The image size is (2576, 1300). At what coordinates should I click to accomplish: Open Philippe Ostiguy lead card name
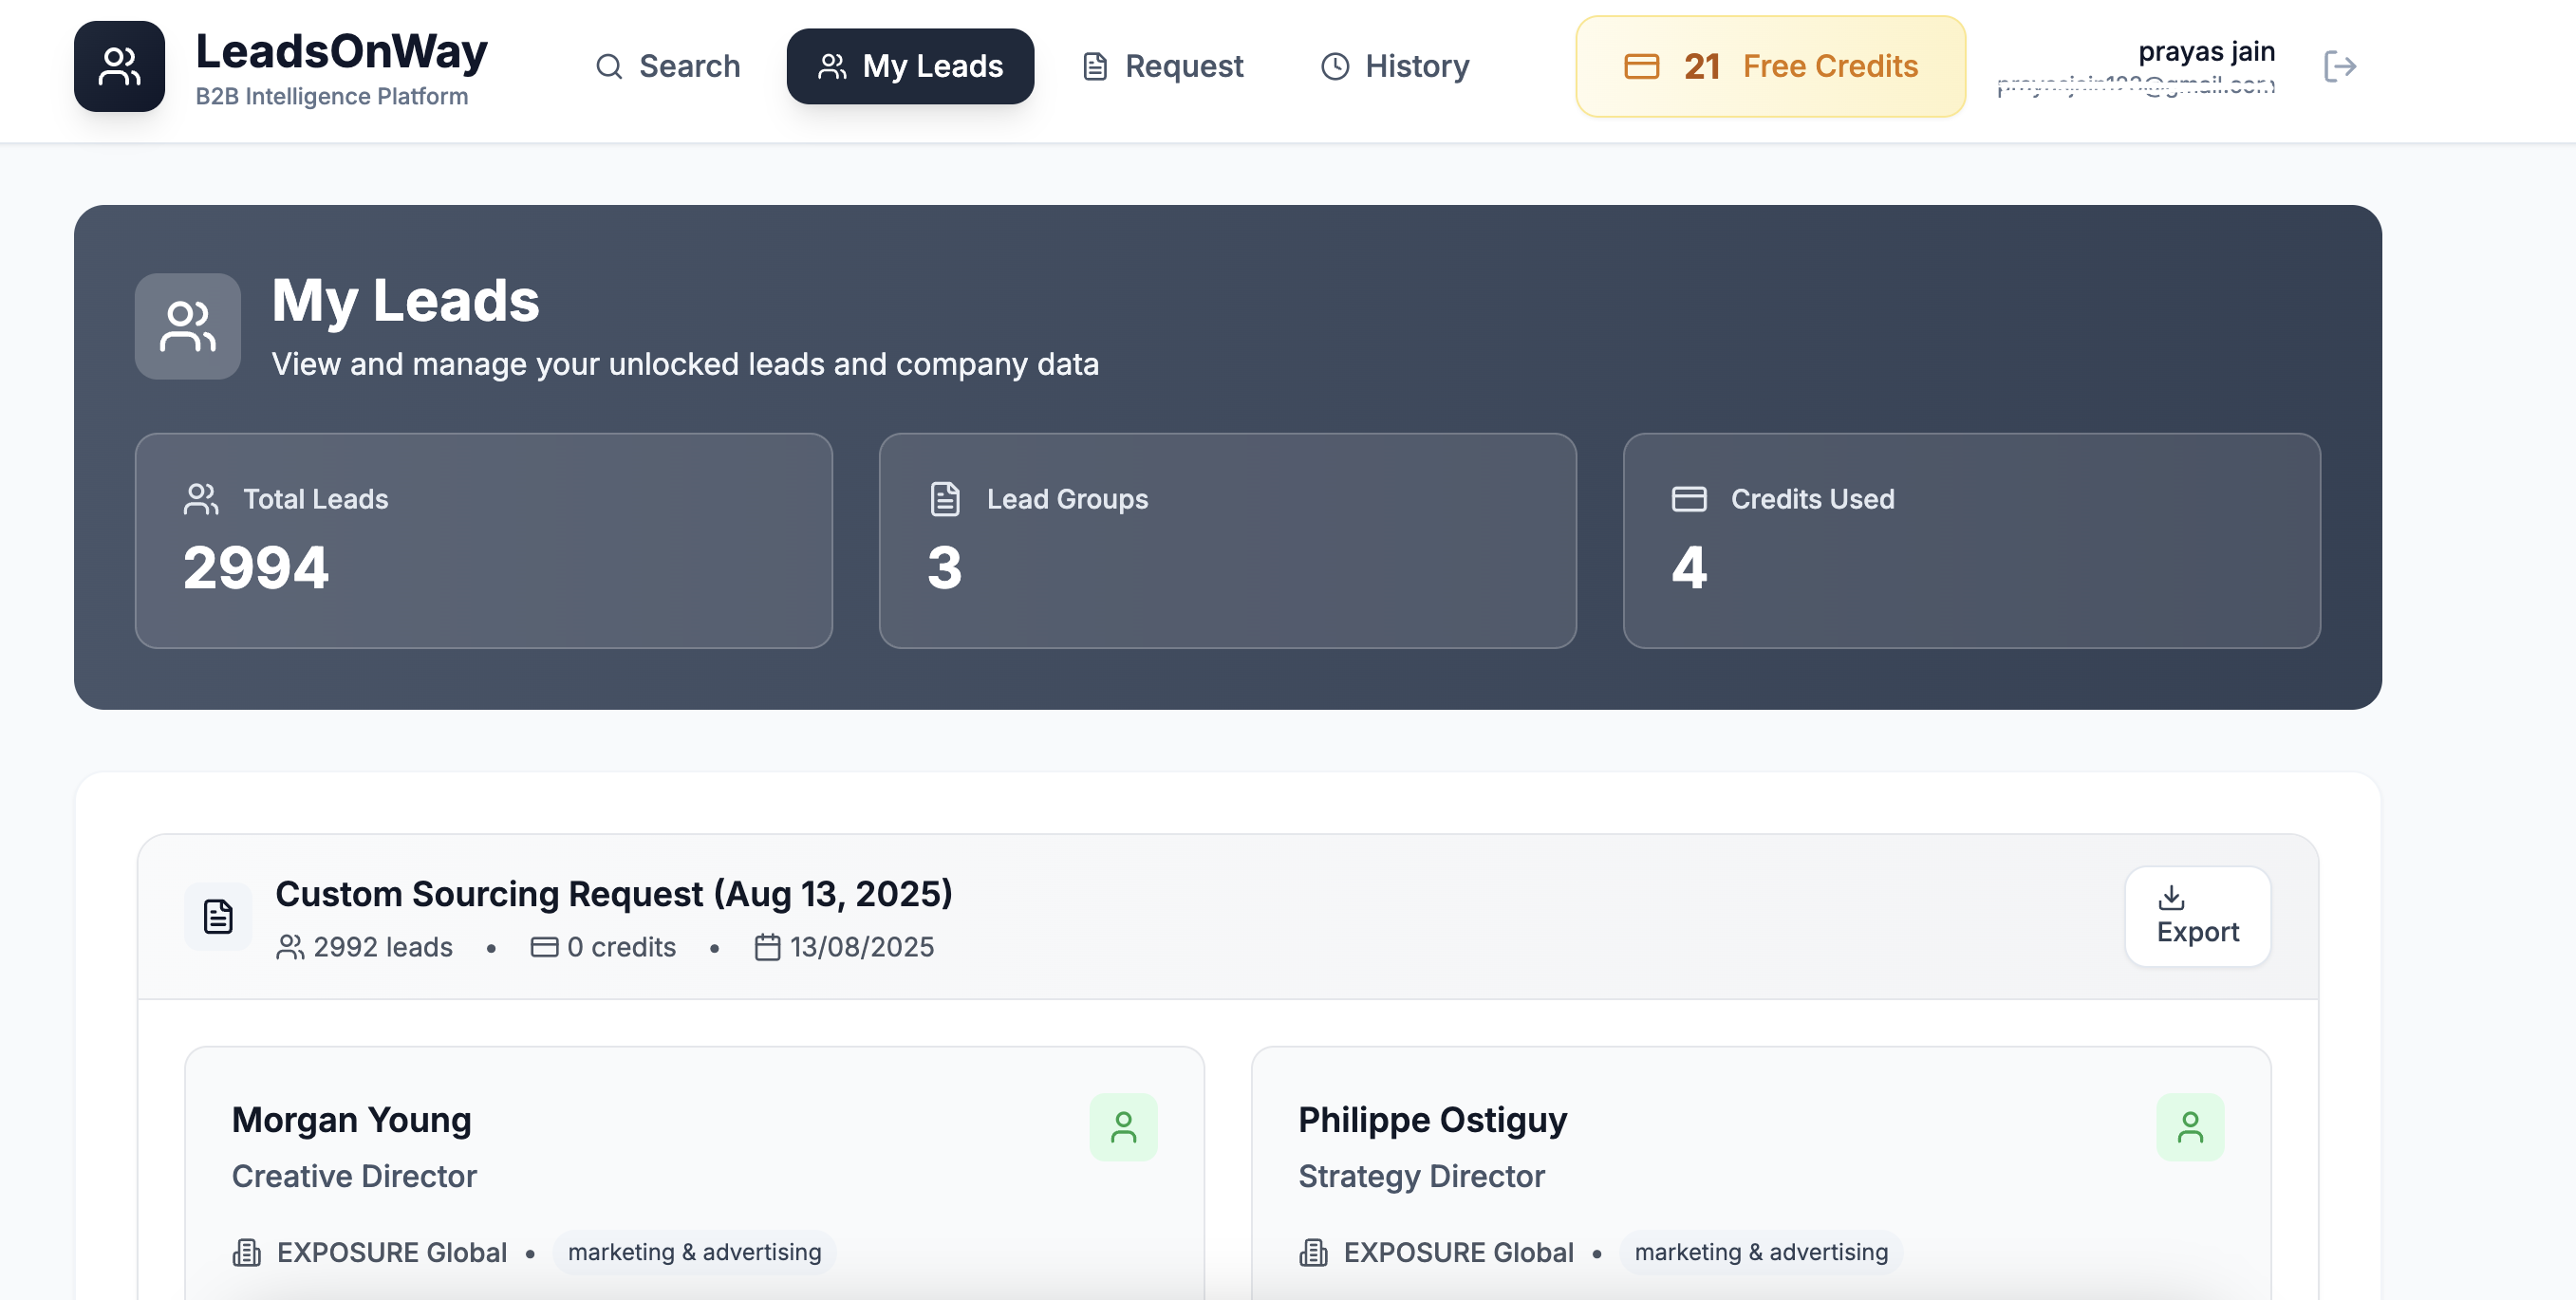click(x=1432, y=1119)
